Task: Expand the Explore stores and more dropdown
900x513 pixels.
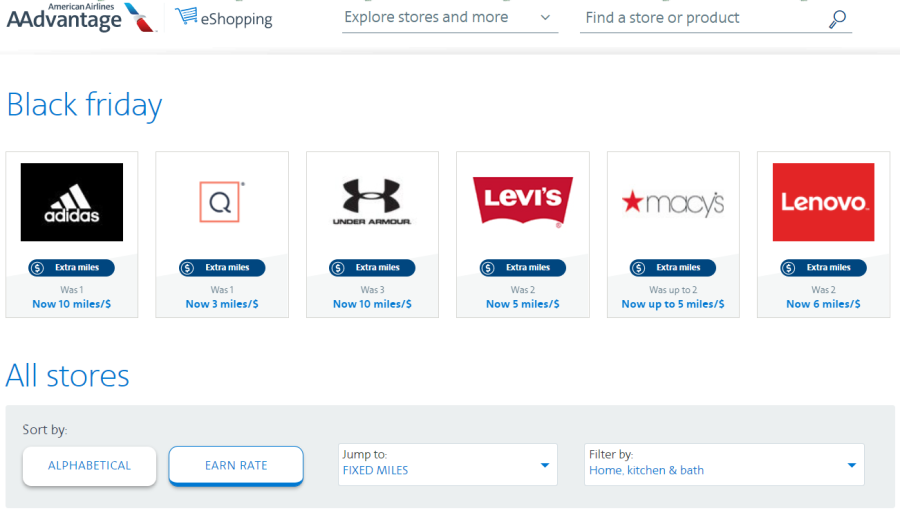Action: click(449, 18)
